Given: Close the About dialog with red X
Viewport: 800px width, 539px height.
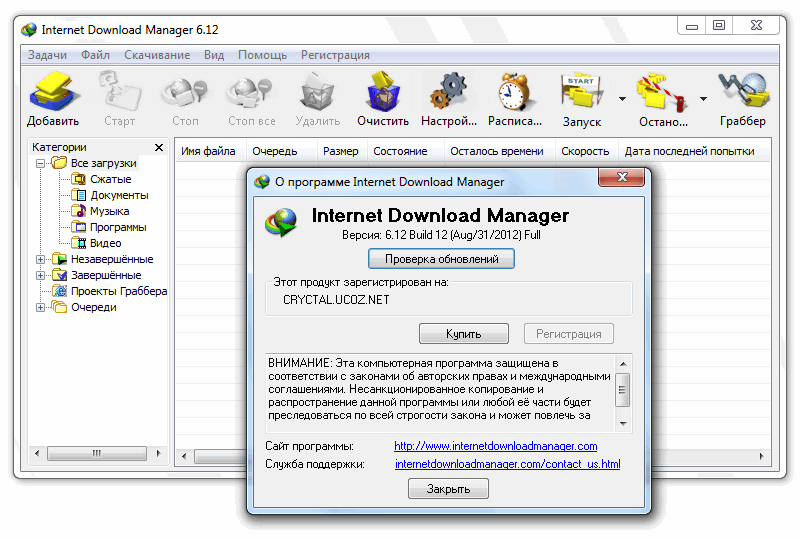Looking at the screenshot, I should click(621, 177).
